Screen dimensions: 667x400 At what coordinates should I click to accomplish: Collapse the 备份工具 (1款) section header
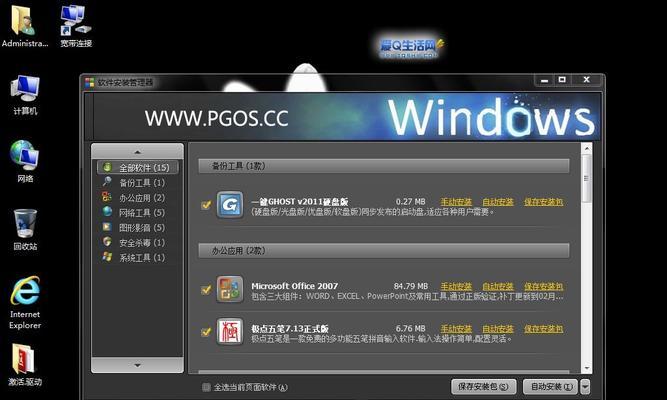[384, 166]
